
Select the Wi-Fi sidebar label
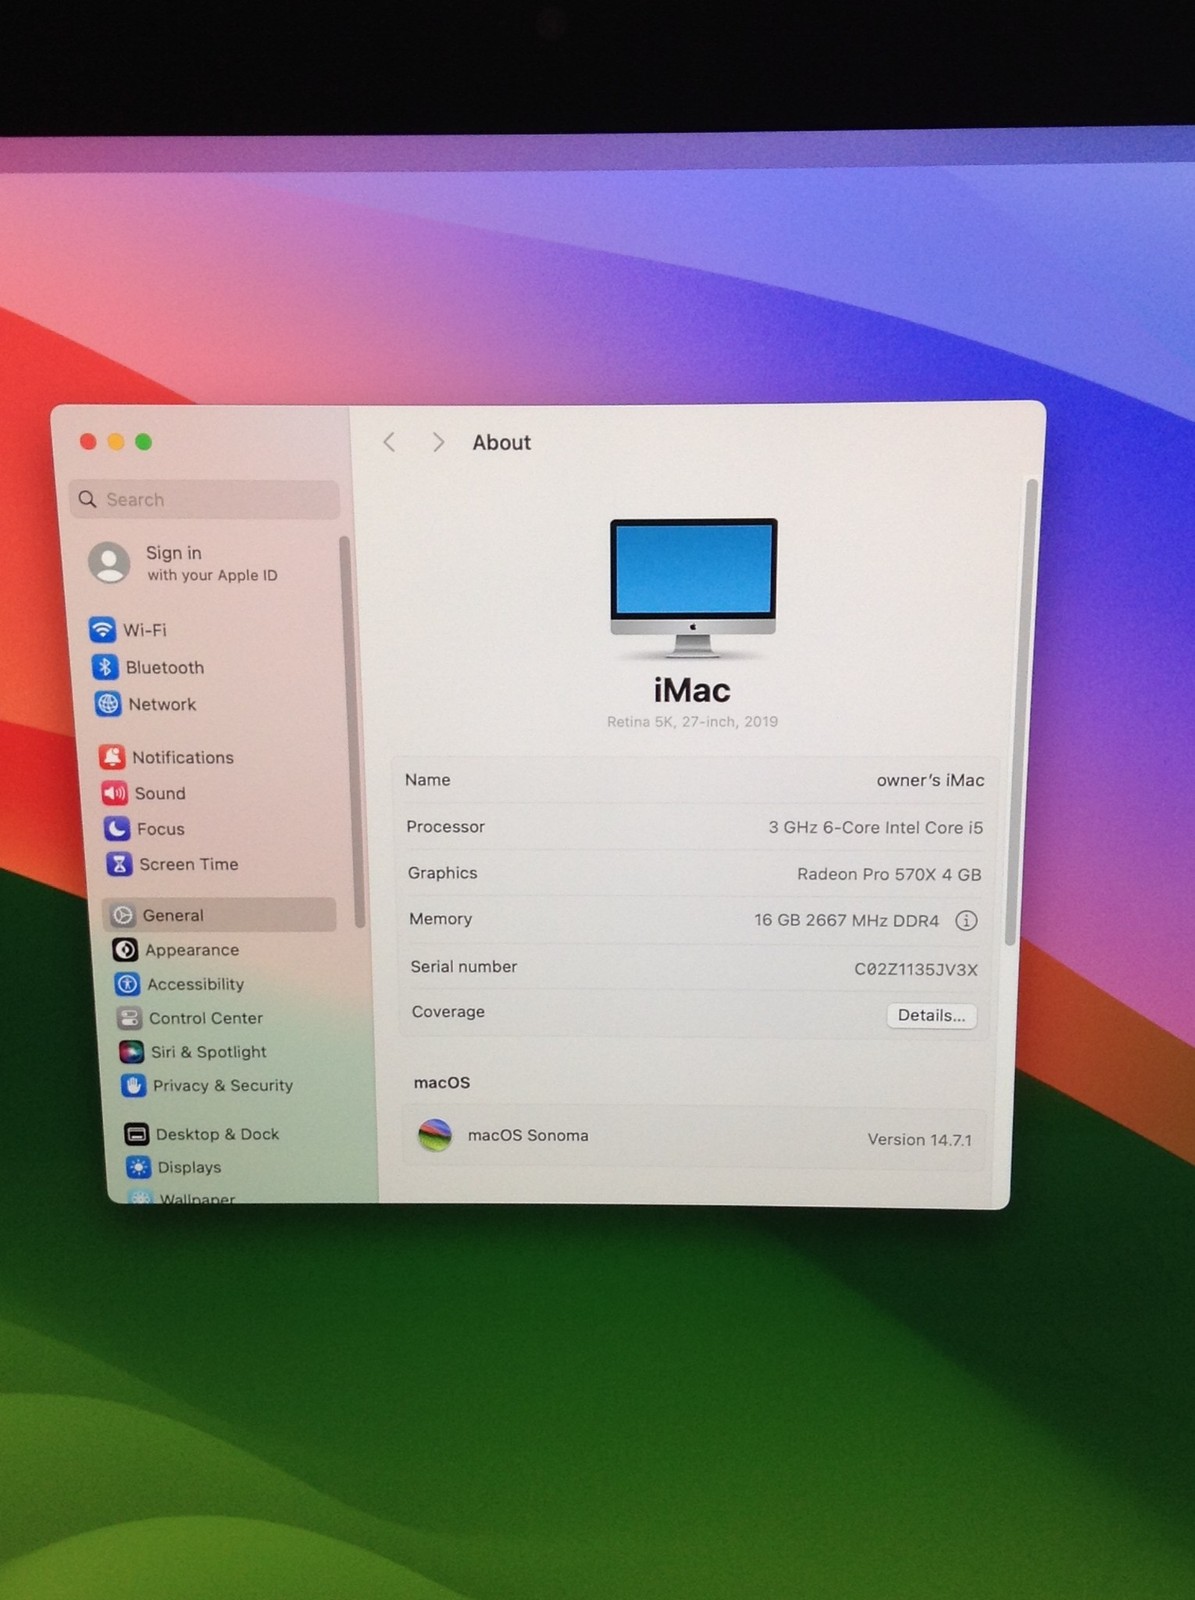[x=145, y=630]
